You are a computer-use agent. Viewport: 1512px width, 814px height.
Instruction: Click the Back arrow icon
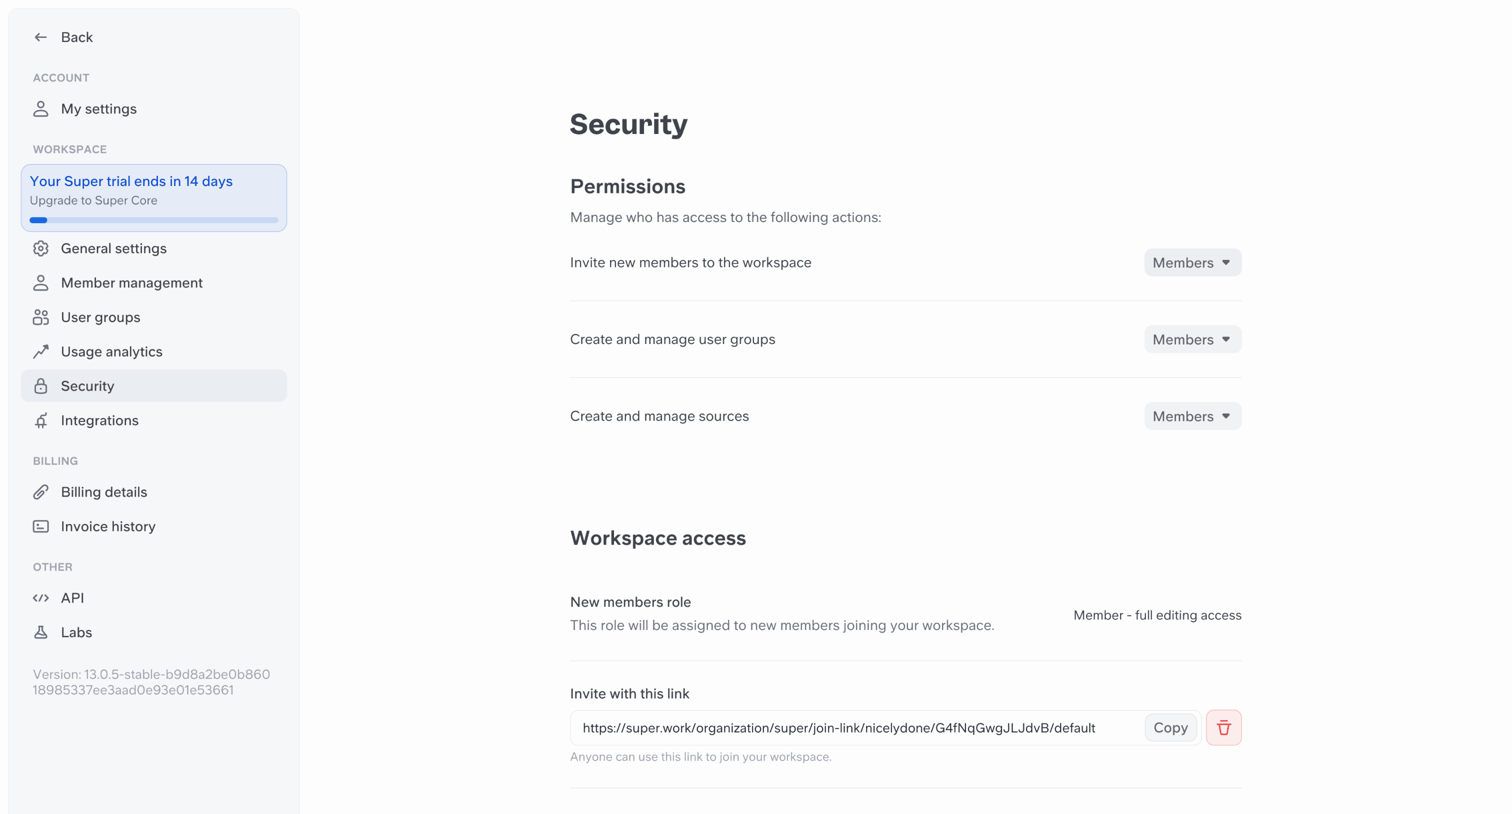[x=41, y=37]
